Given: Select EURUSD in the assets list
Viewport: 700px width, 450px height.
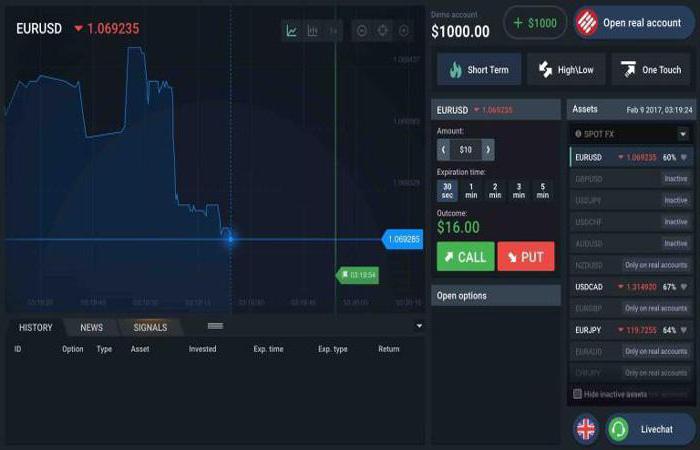Looking at the screenshot, I should click(631, 157).
